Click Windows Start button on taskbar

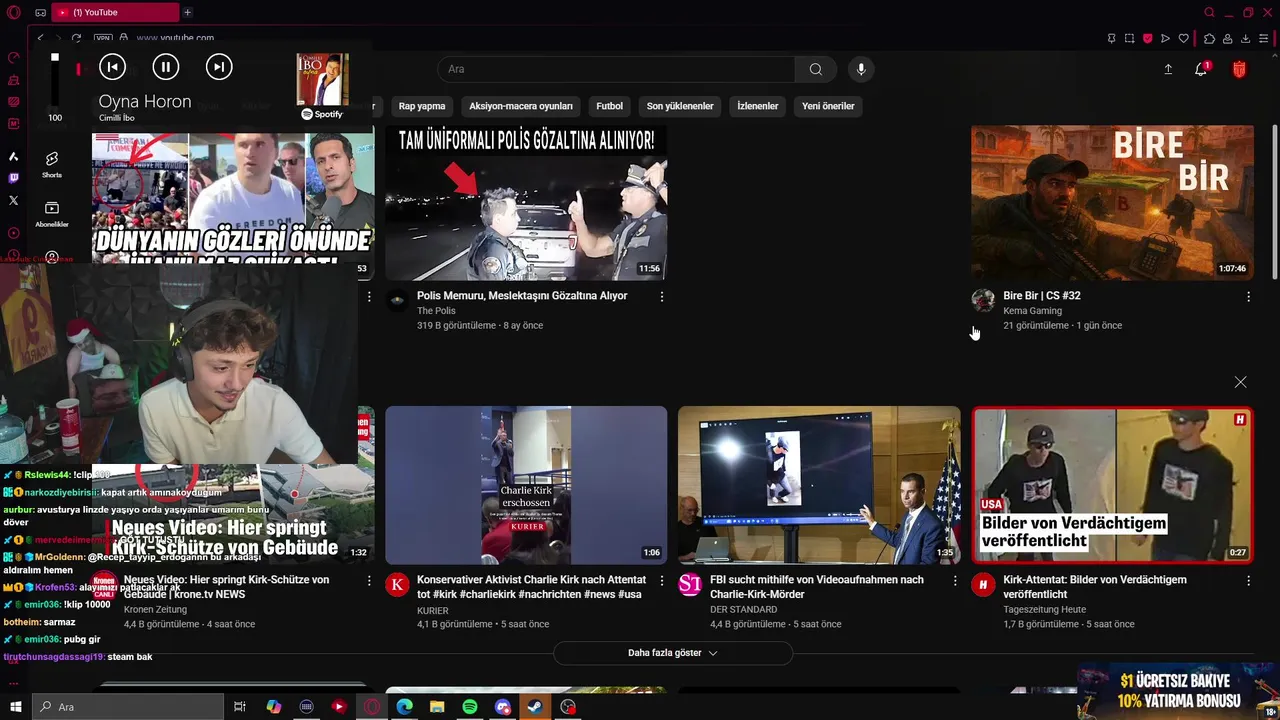16,707
